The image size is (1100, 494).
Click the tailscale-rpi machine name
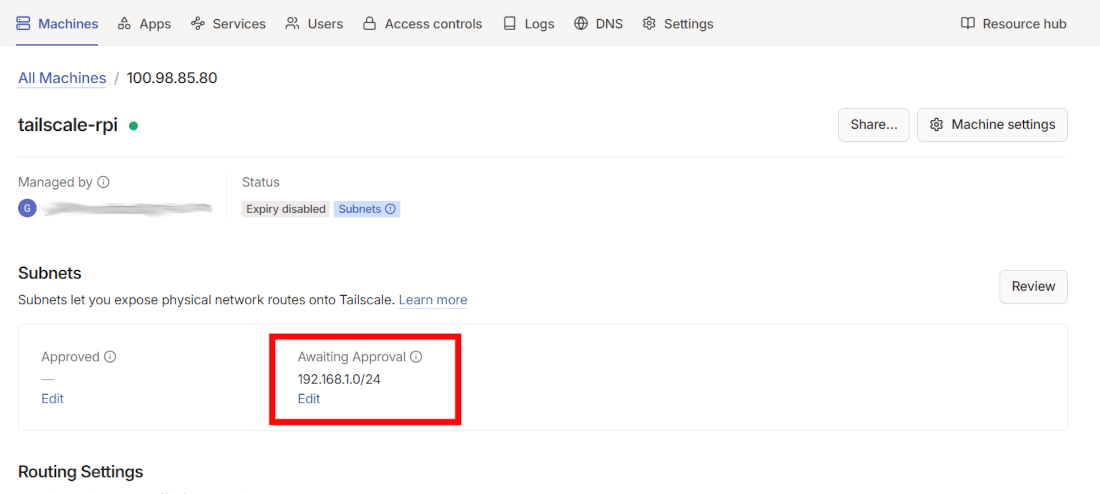[68, 126]
